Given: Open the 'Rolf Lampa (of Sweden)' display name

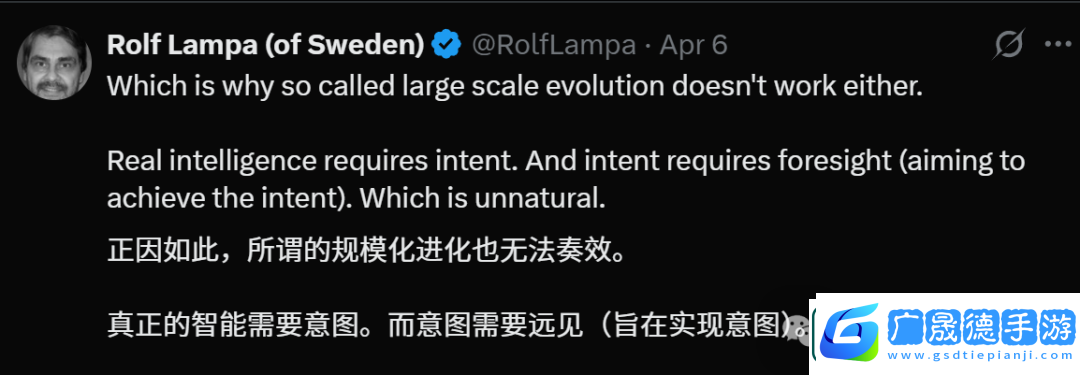Looking at the screenshot, I should 265,45.
